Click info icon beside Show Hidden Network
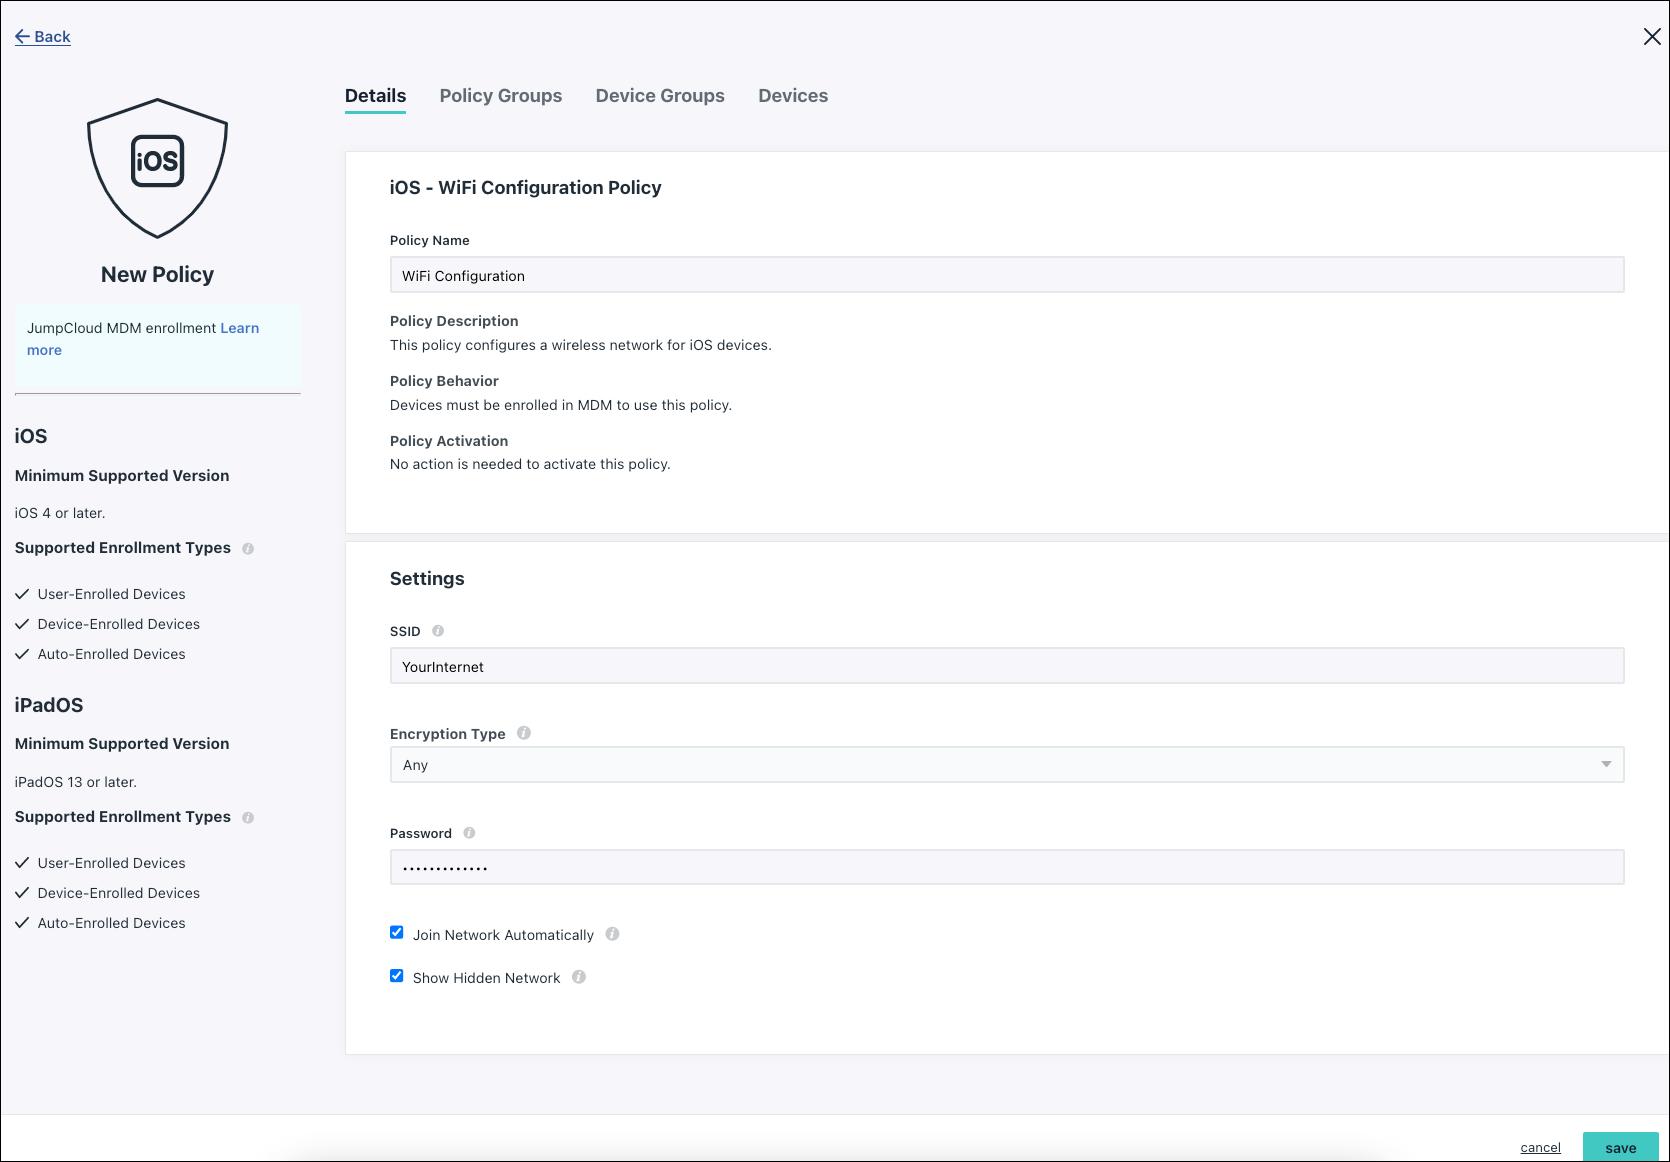Image resolution: width=1670 pixels, height=1162 pixels. [x=579, y=977]
